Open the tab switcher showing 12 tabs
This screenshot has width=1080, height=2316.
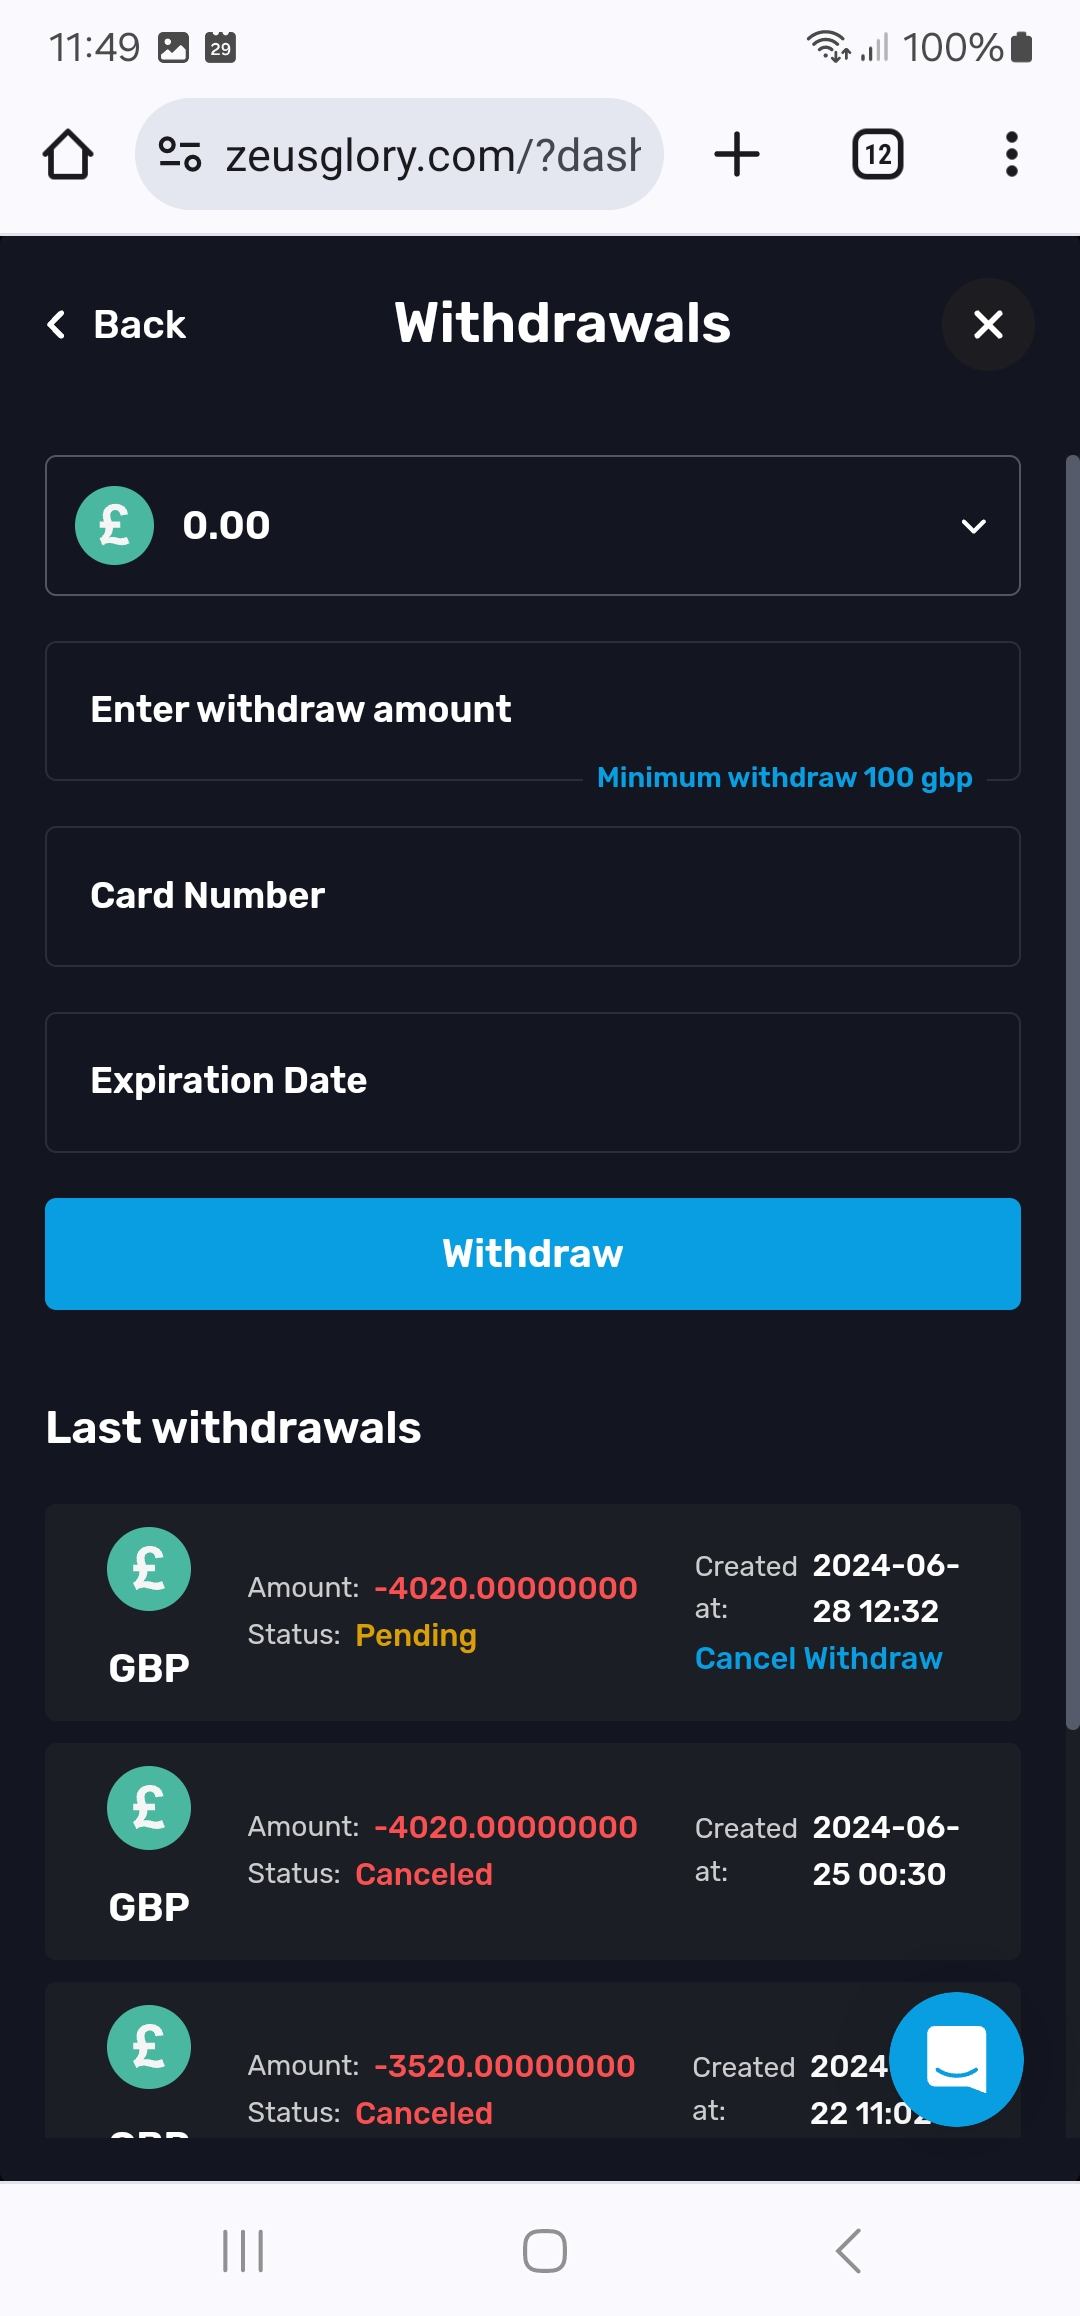coord(877,155)
